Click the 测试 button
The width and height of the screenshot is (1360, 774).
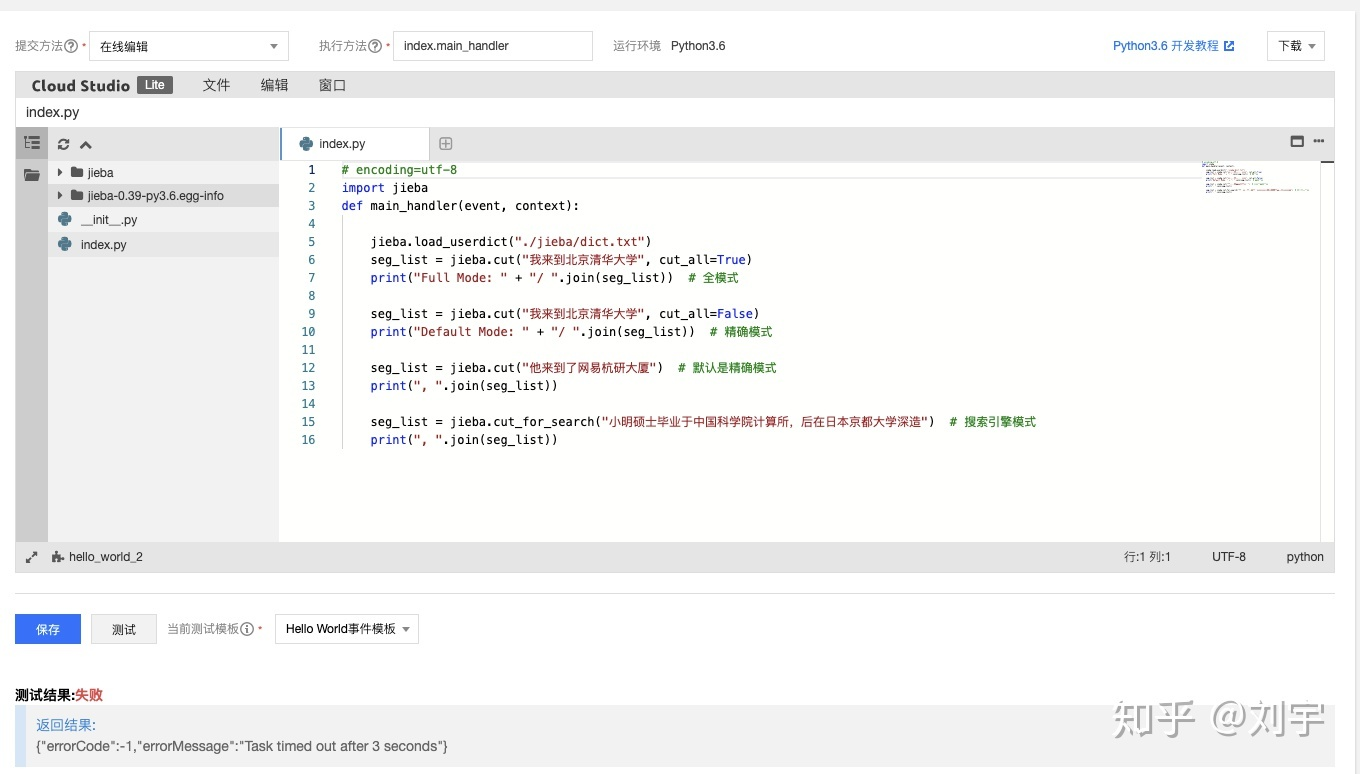(124, 629)
